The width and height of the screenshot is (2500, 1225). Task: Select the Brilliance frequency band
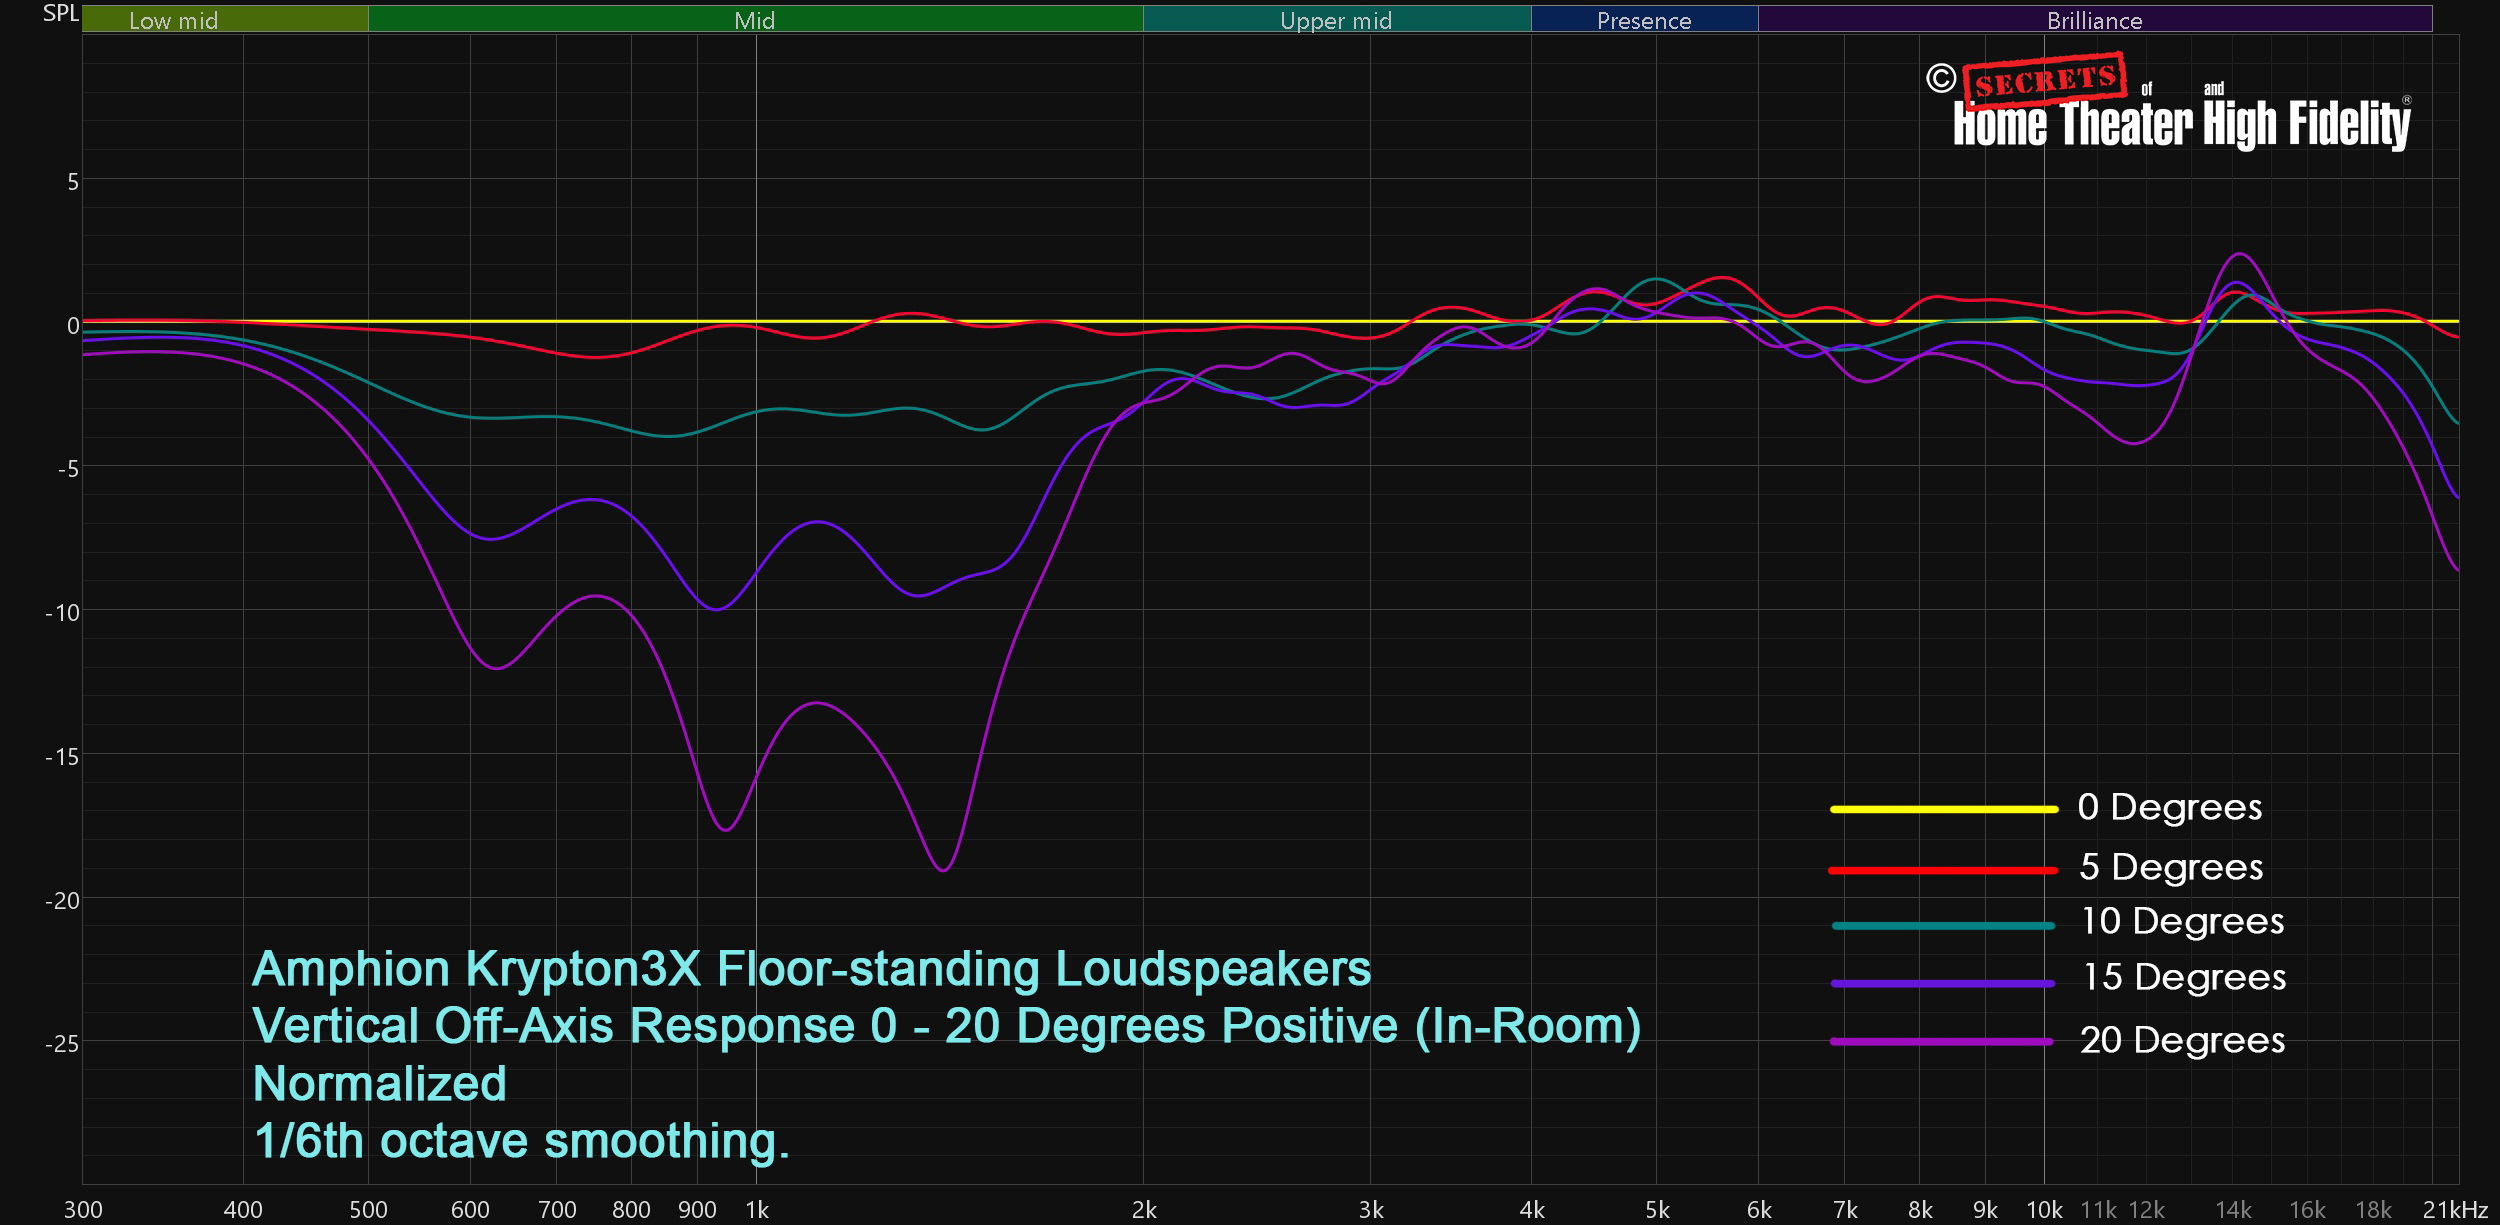point(2095,19)
